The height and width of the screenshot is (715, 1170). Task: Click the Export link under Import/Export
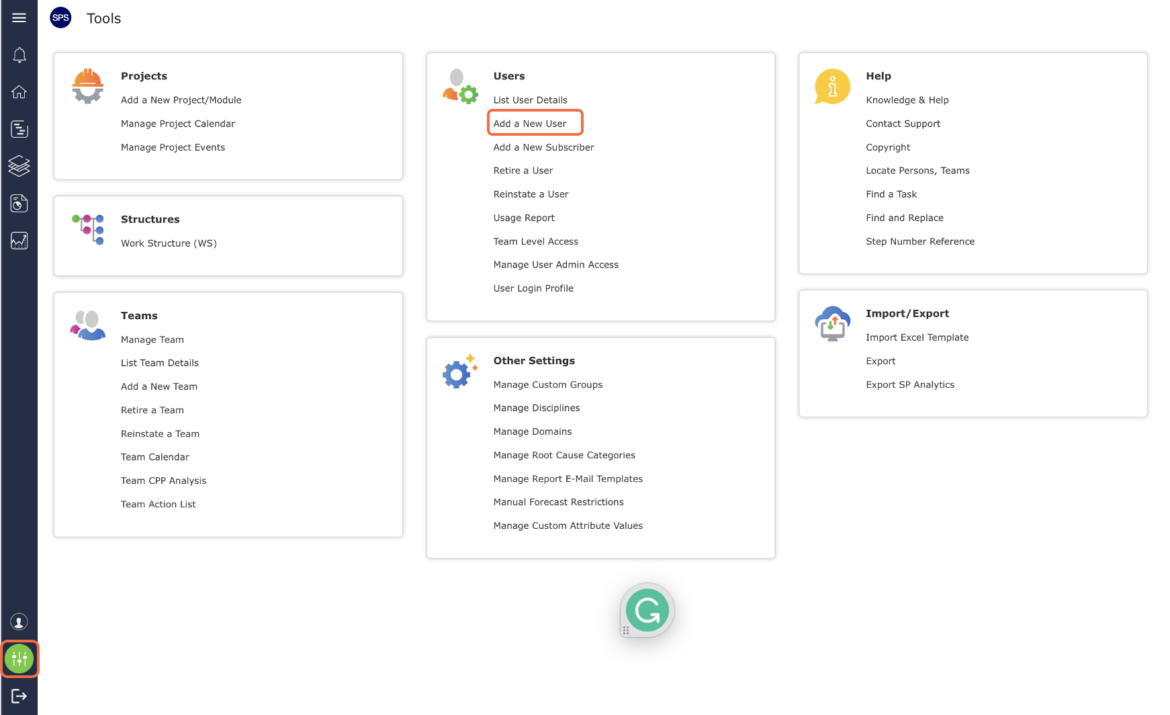(x=880, y=361)
